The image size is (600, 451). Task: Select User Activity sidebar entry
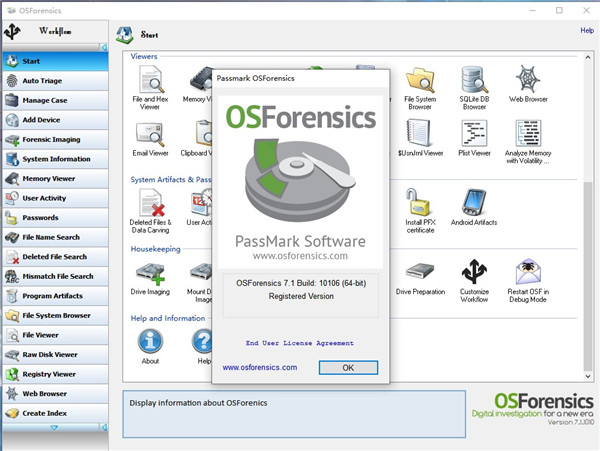pyautogui.click(x=55, y=198)
